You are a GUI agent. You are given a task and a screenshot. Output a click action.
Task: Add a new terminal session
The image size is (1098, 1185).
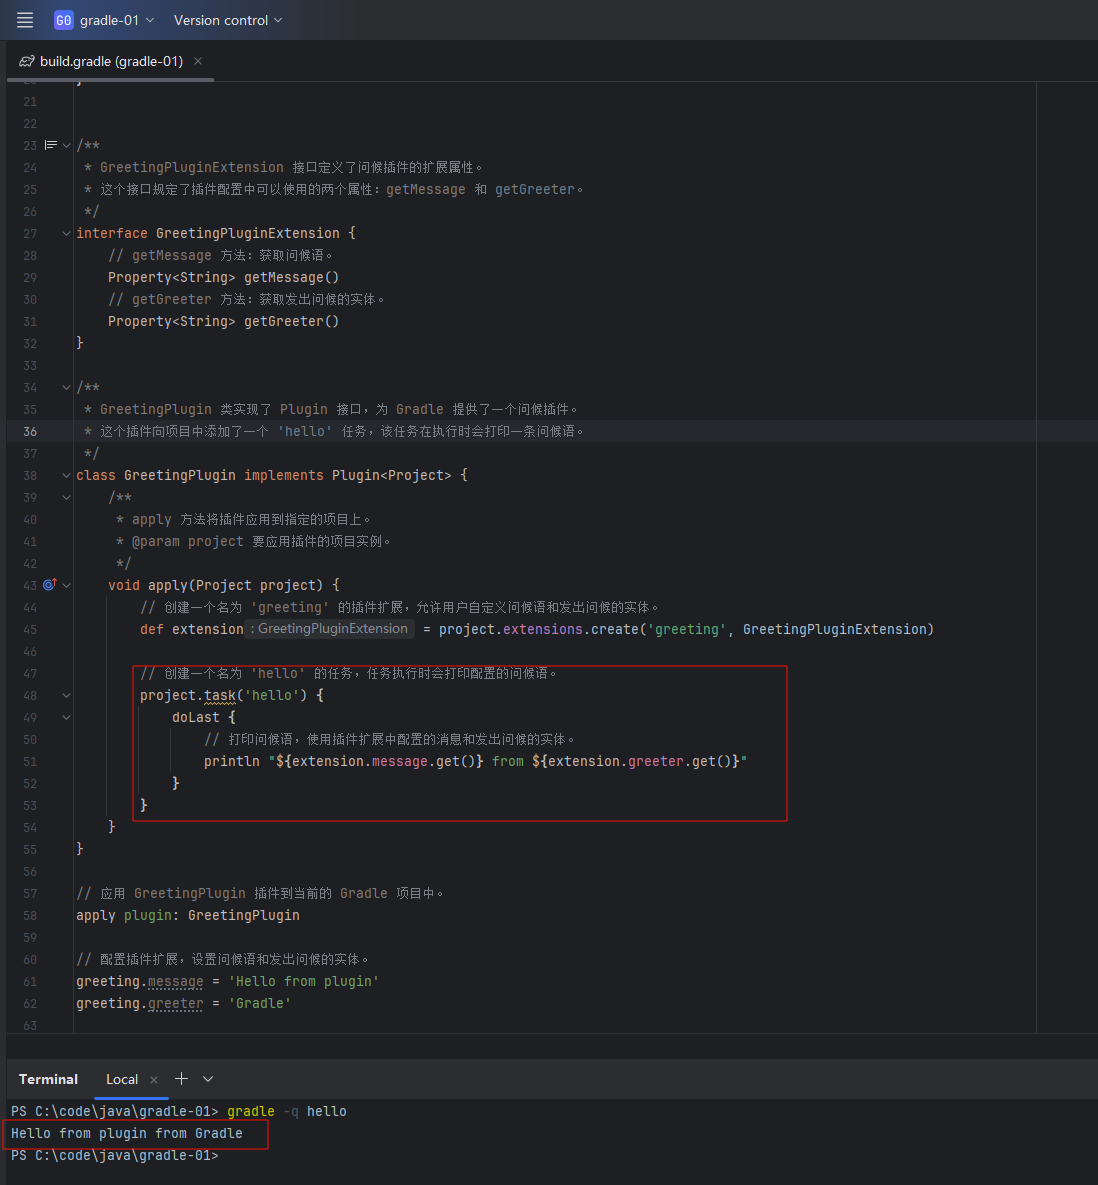(x=181, y=1078)
